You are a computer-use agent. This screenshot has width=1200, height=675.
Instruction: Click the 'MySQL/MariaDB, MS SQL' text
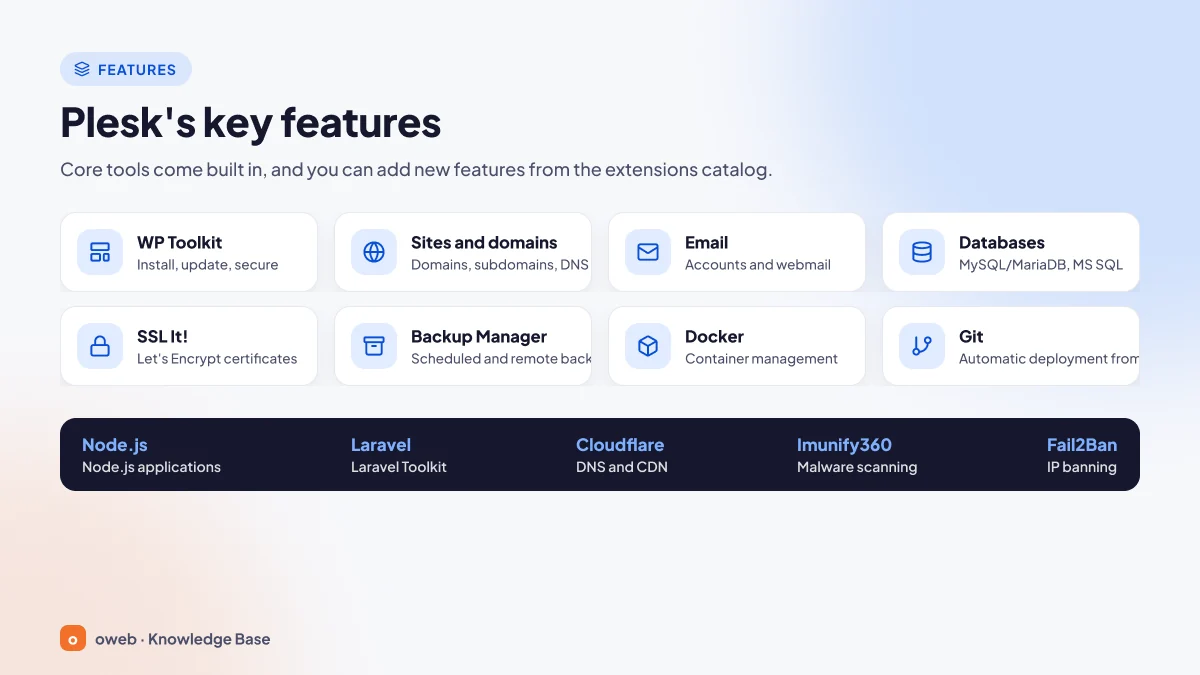[1041, 265]
